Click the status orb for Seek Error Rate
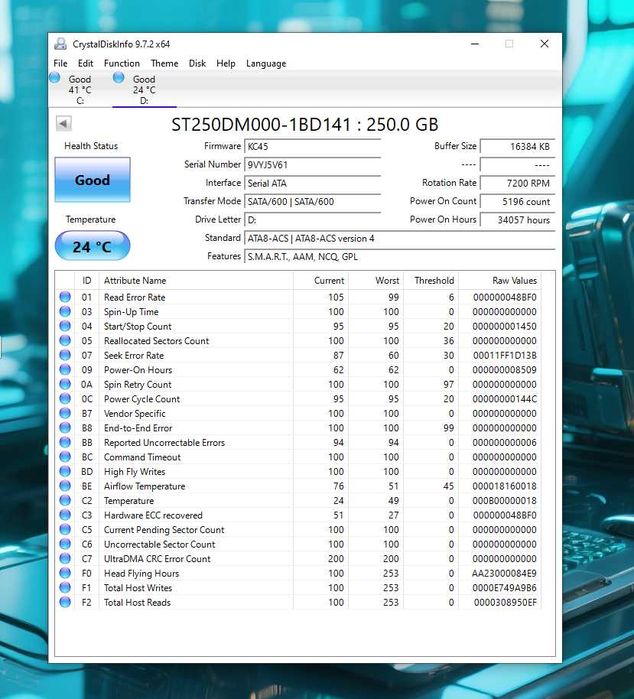Image resolution: width=634 pixels, height=699 pixels. pyautogui.click(x=65, y=355)
